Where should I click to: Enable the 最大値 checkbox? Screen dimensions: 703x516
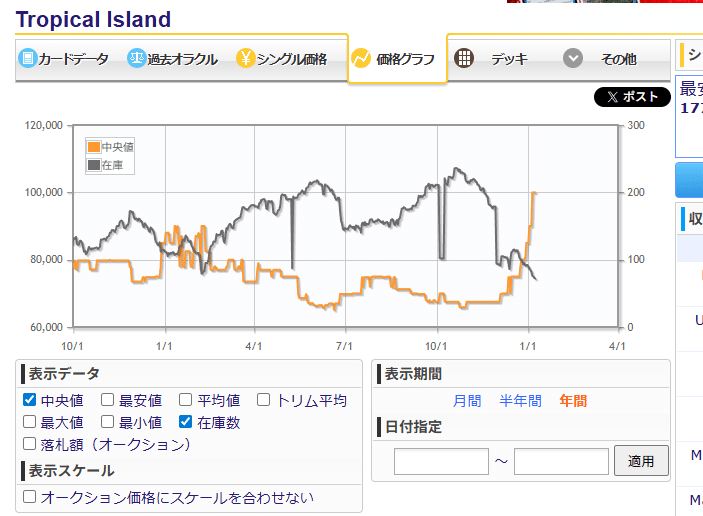pyautogui.click(x=30, y=421)
